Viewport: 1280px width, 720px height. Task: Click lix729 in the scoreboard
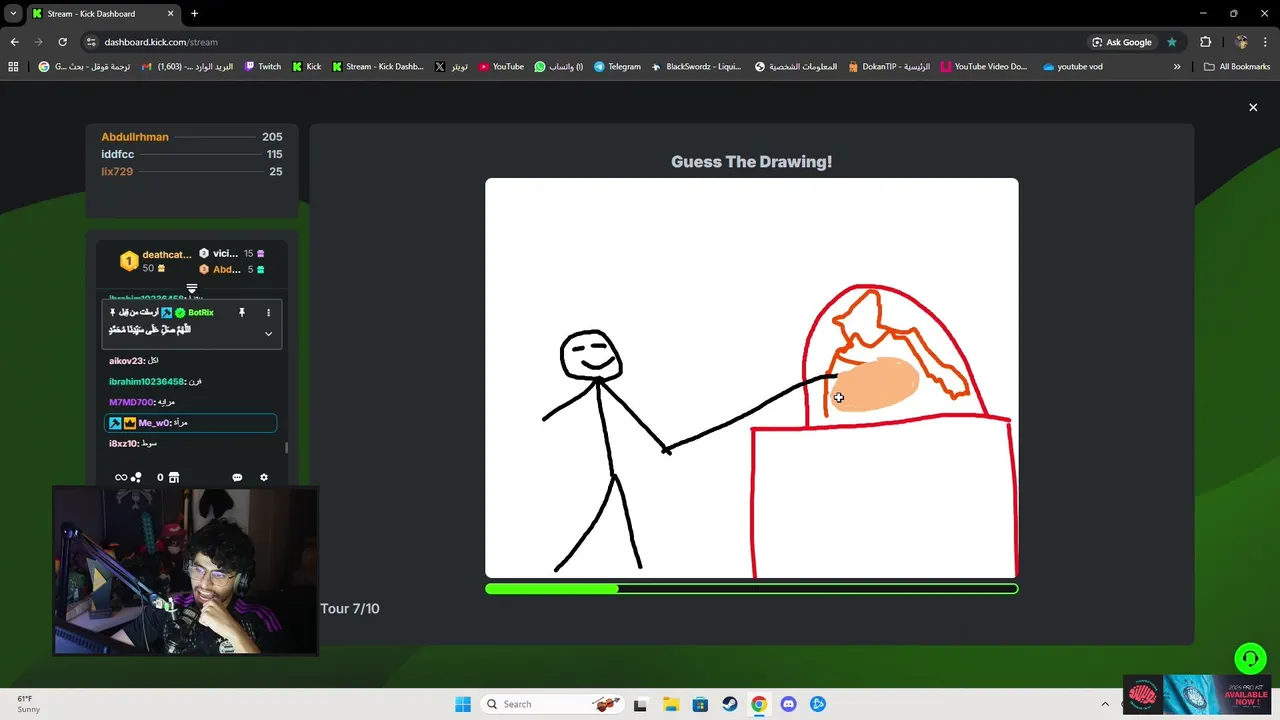tap(117, 171)
